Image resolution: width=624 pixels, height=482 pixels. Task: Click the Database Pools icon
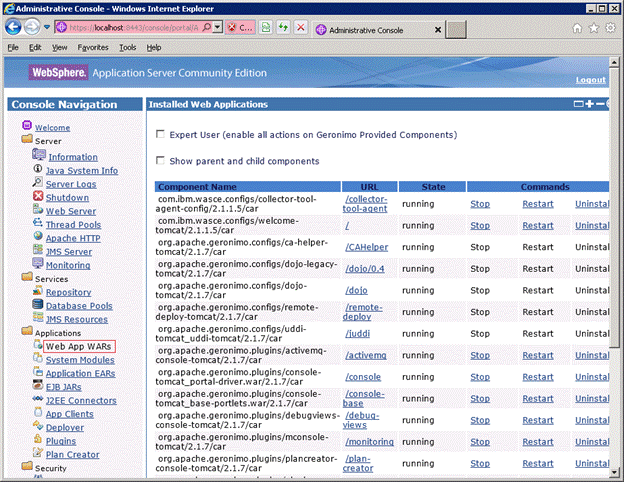[x=38, y=304]
